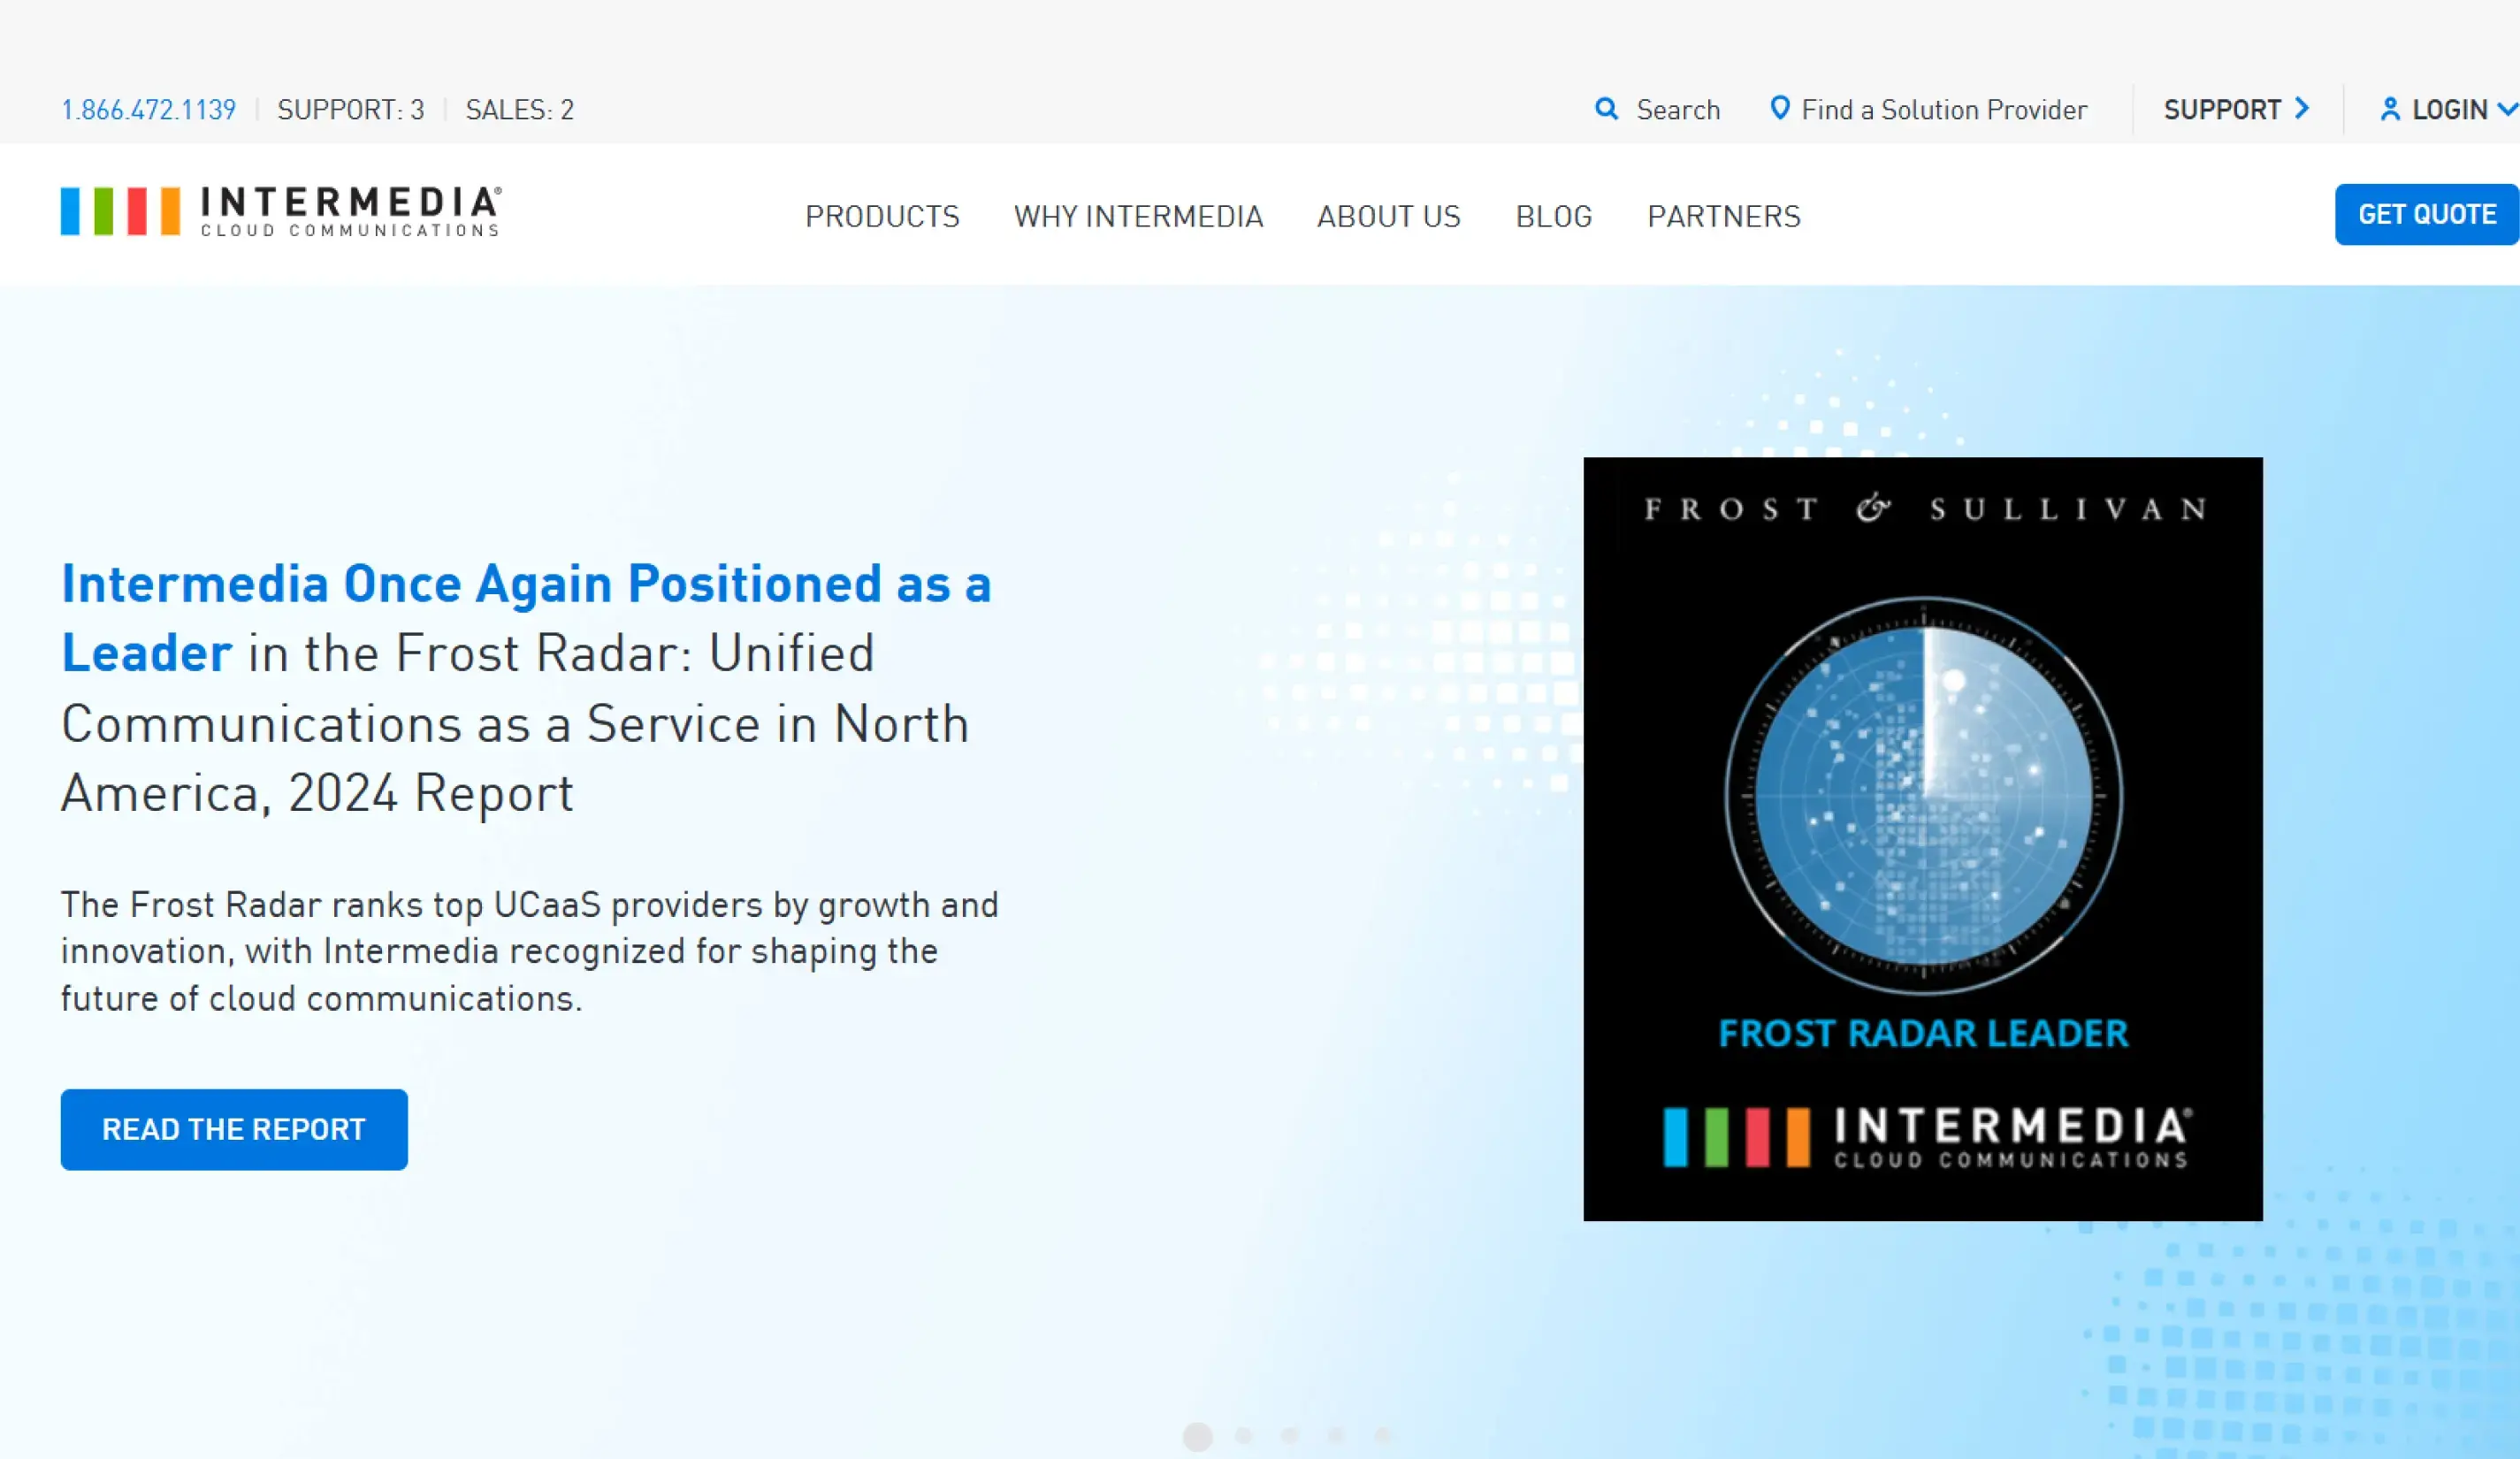
Task: Click the Search text in the top bar
Action: click(1678, 109)
